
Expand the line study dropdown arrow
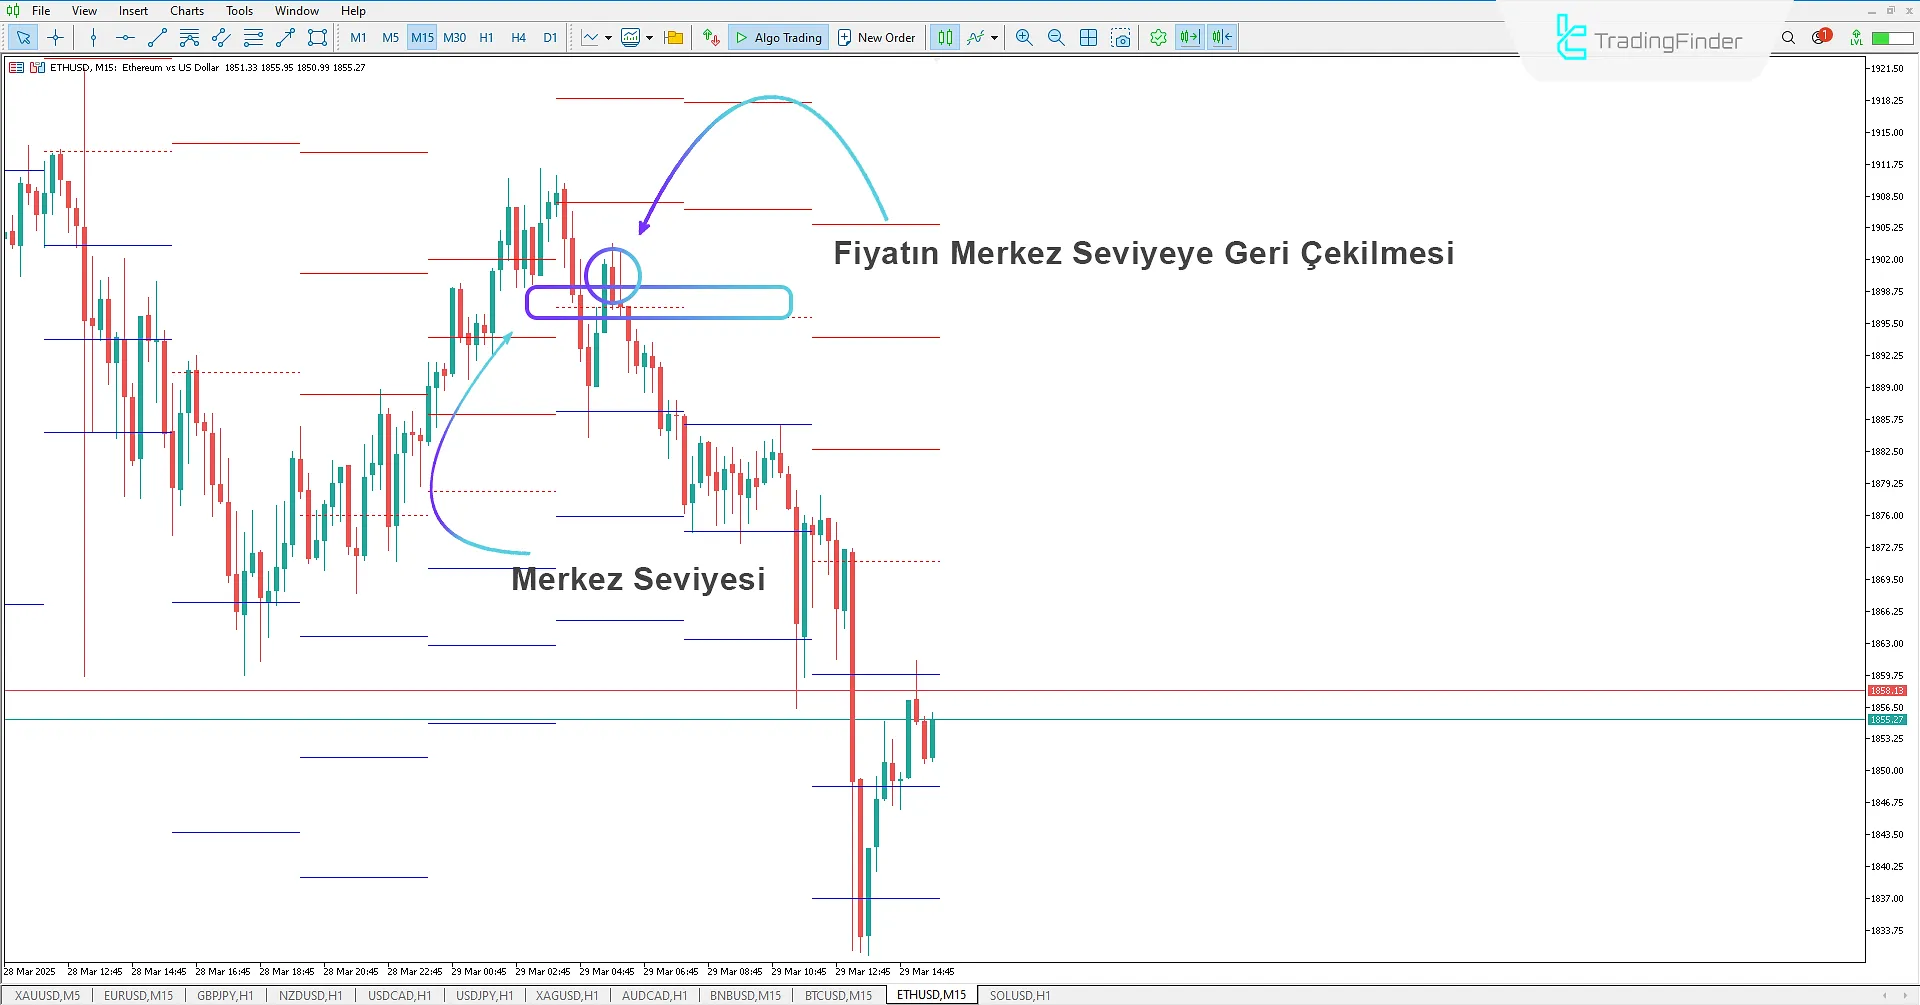pyautogui.click(x=994, y=38)
